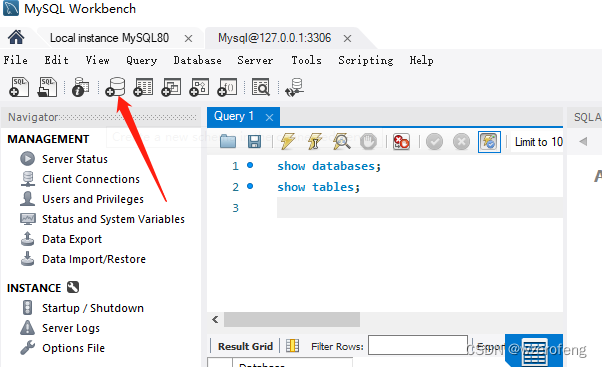This screenshot has width=602, height=367.
Task: Create a new table icon
Action: (x=143, y=87)
